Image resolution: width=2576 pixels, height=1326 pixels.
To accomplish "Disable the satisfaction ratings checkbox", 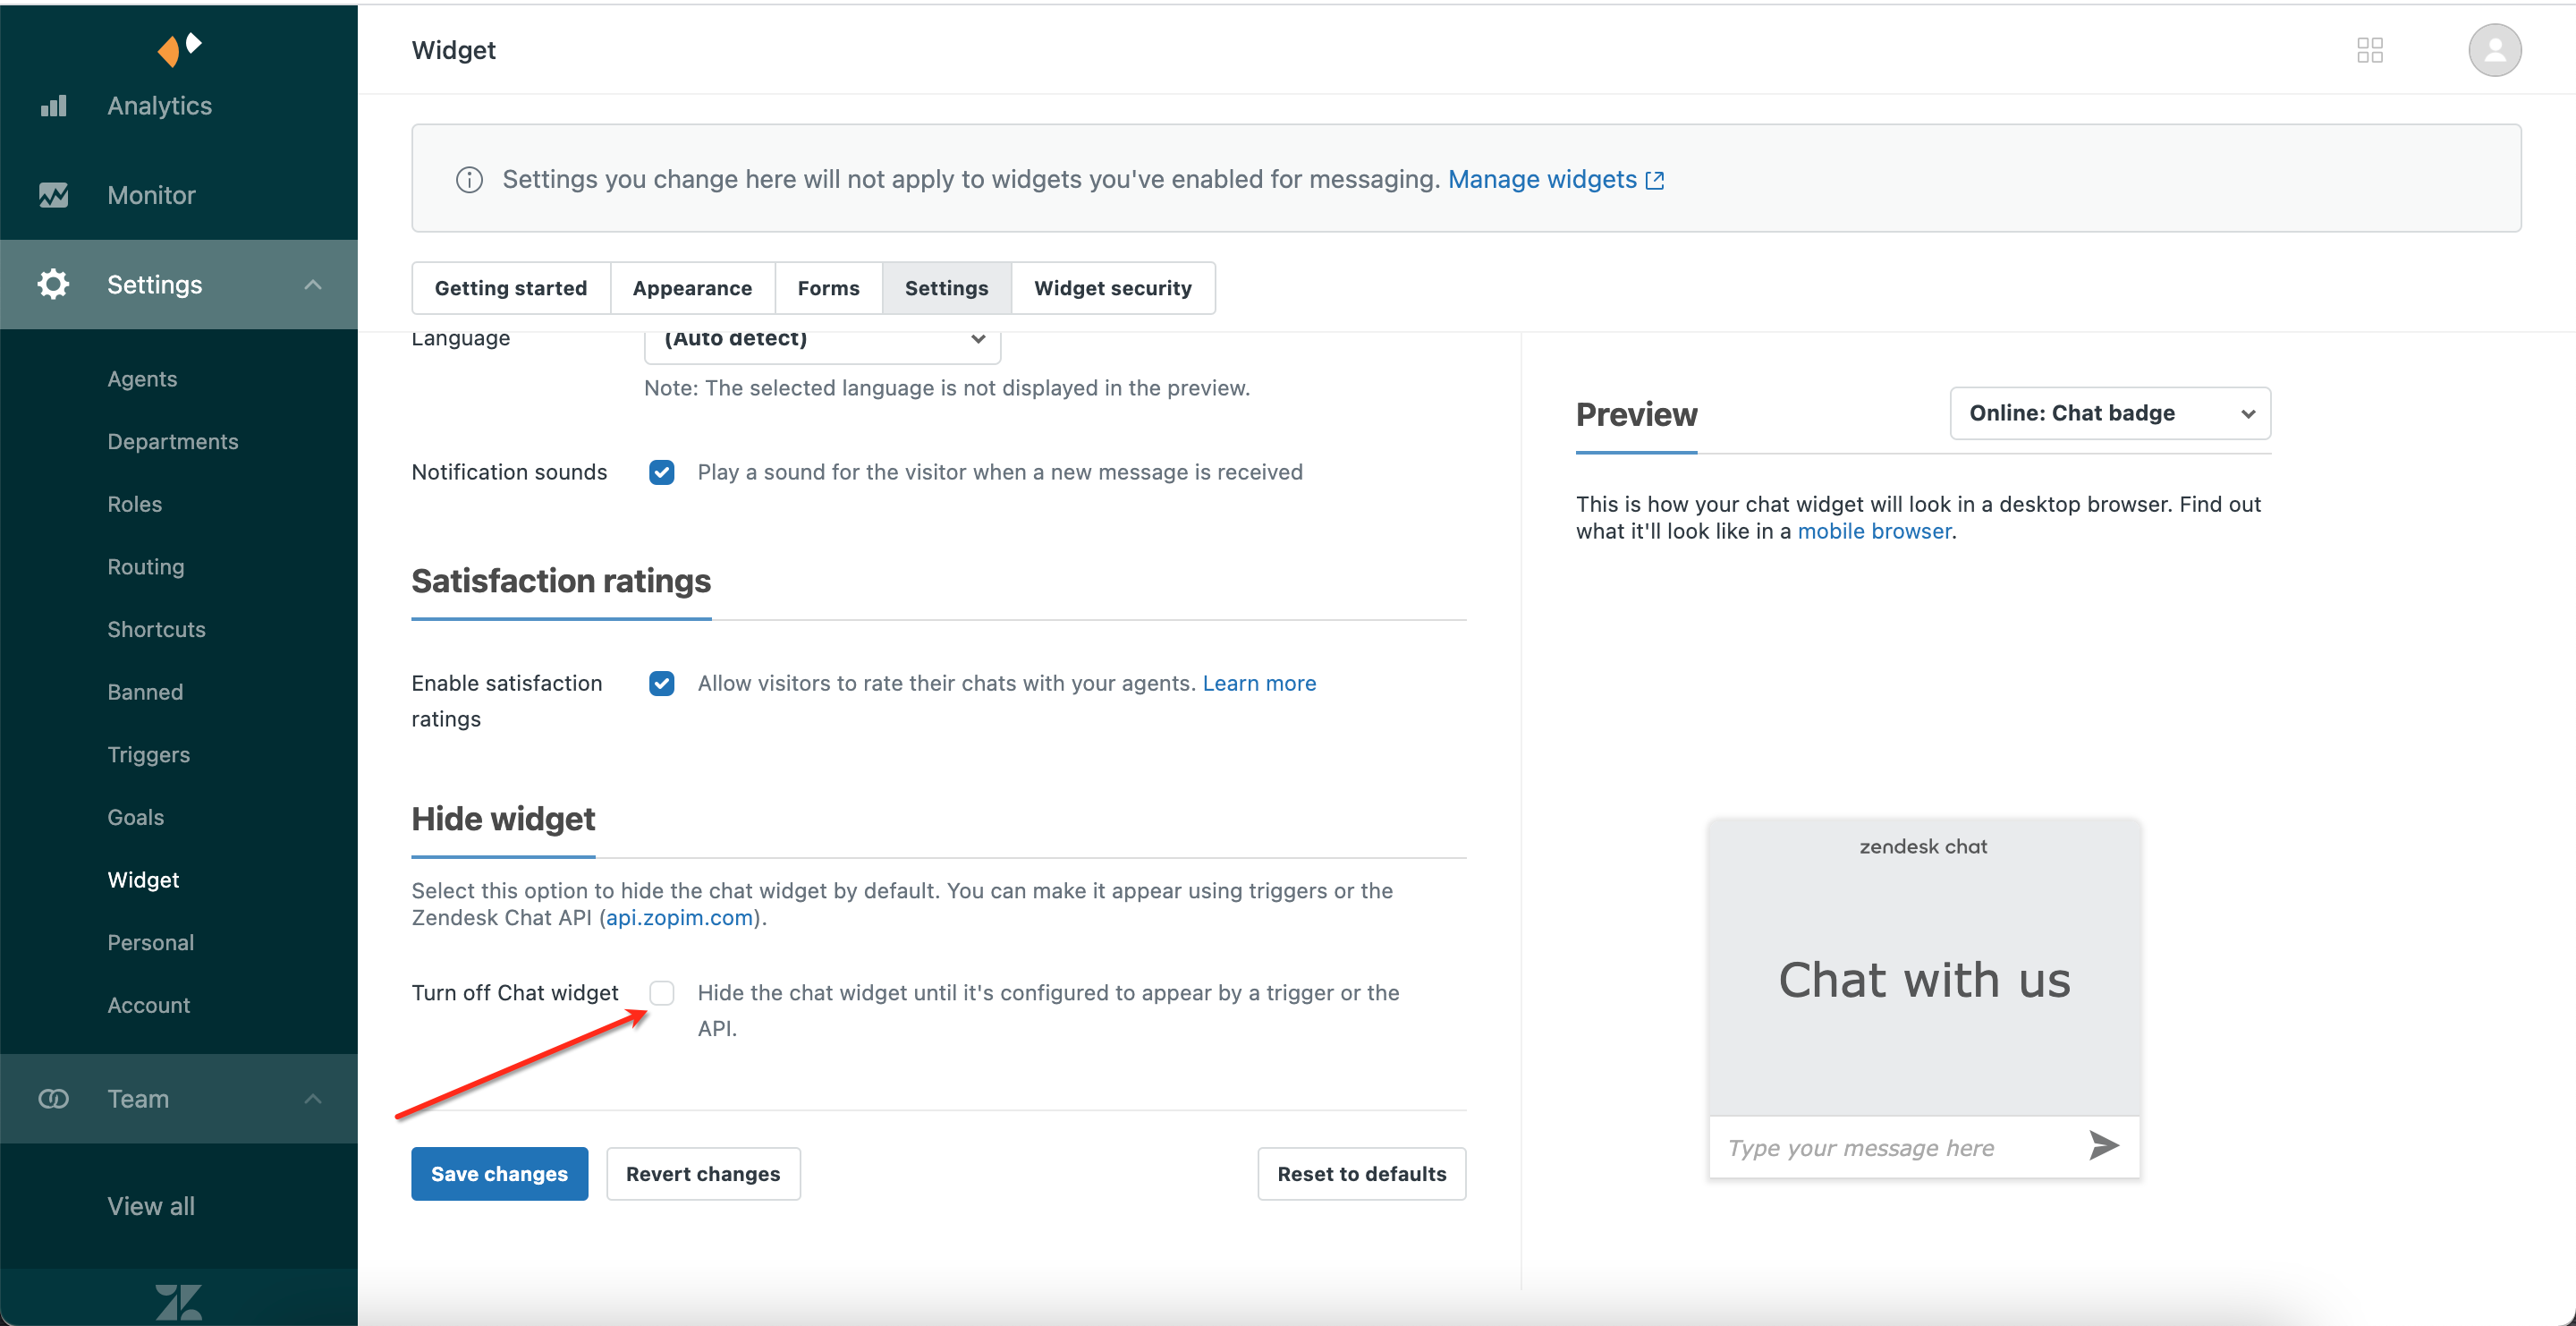I will point(661,683).
